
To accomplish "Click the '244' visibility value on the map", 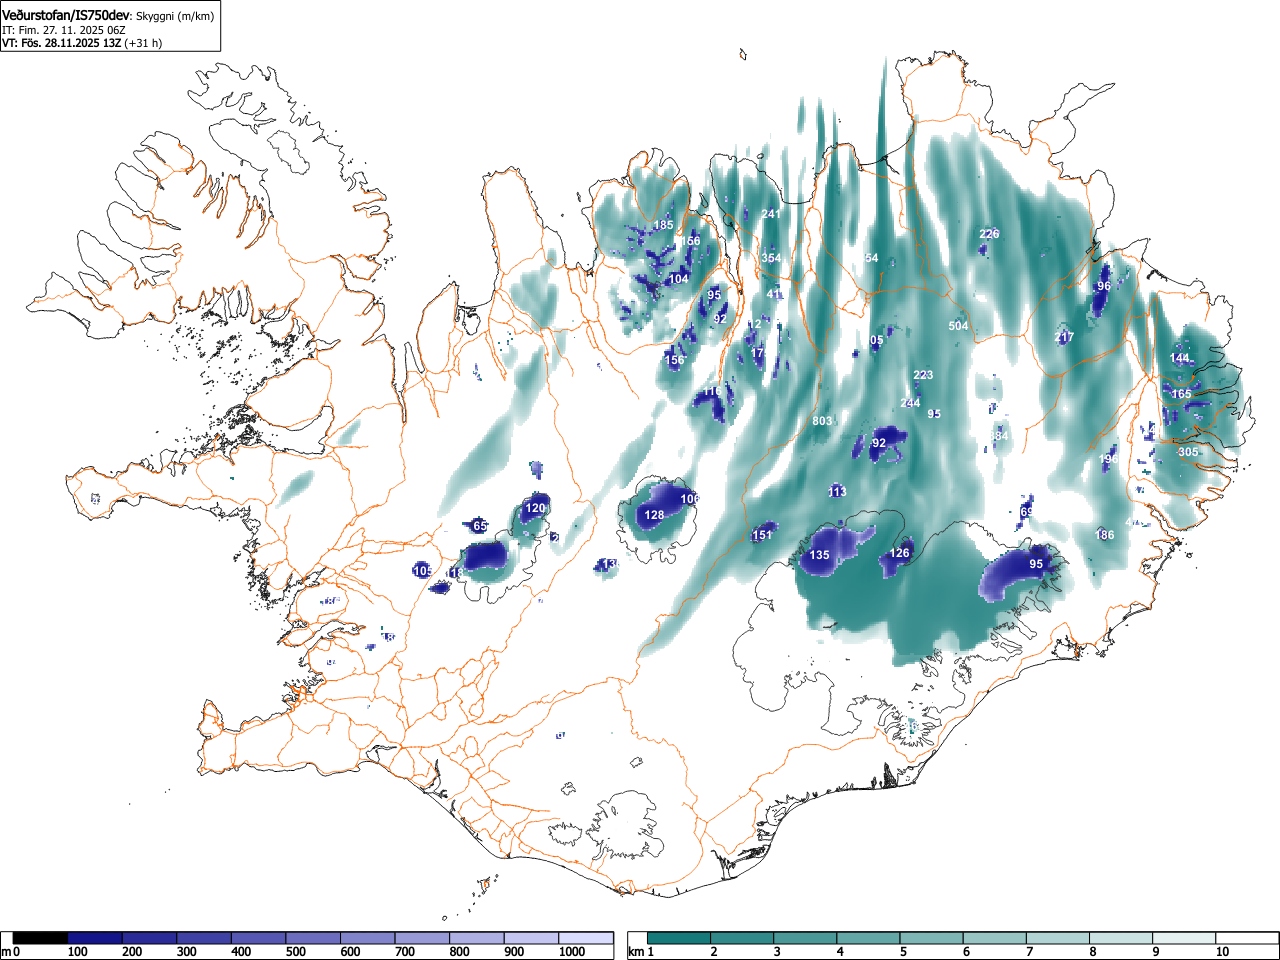I will 910,403.
